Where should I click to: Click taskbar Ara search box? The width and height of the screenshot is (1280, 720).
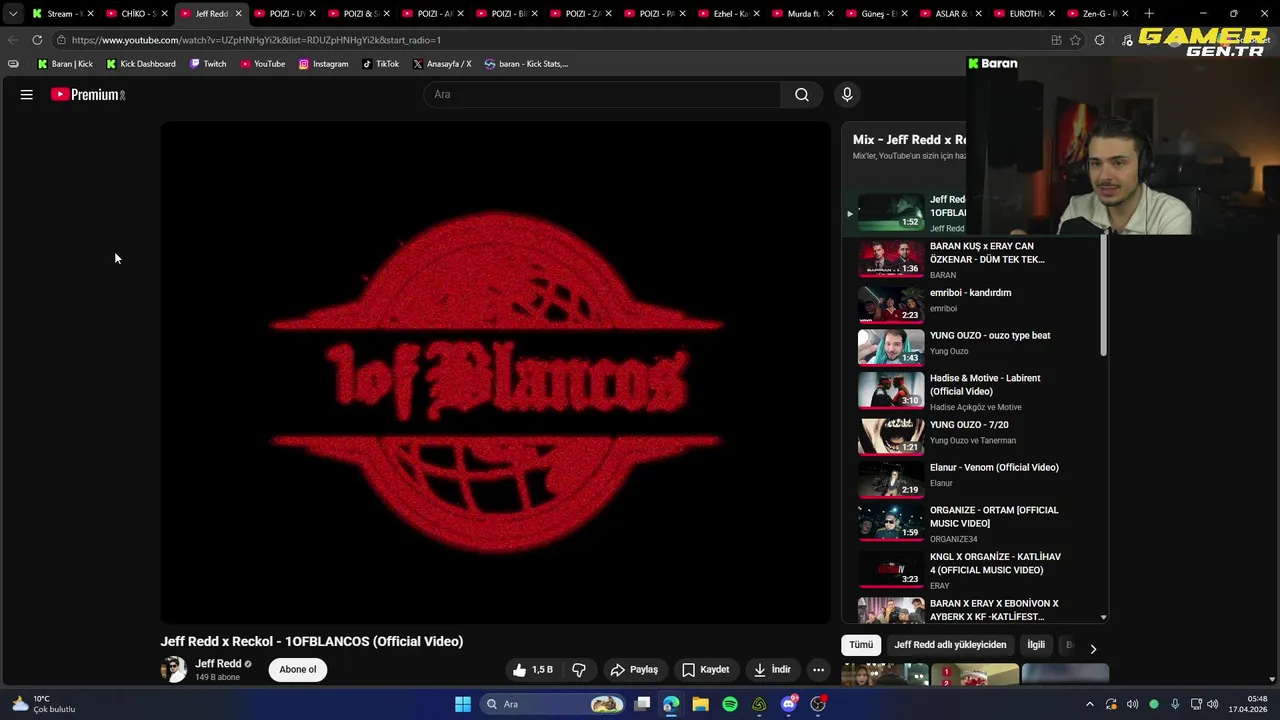click(553, 704)
